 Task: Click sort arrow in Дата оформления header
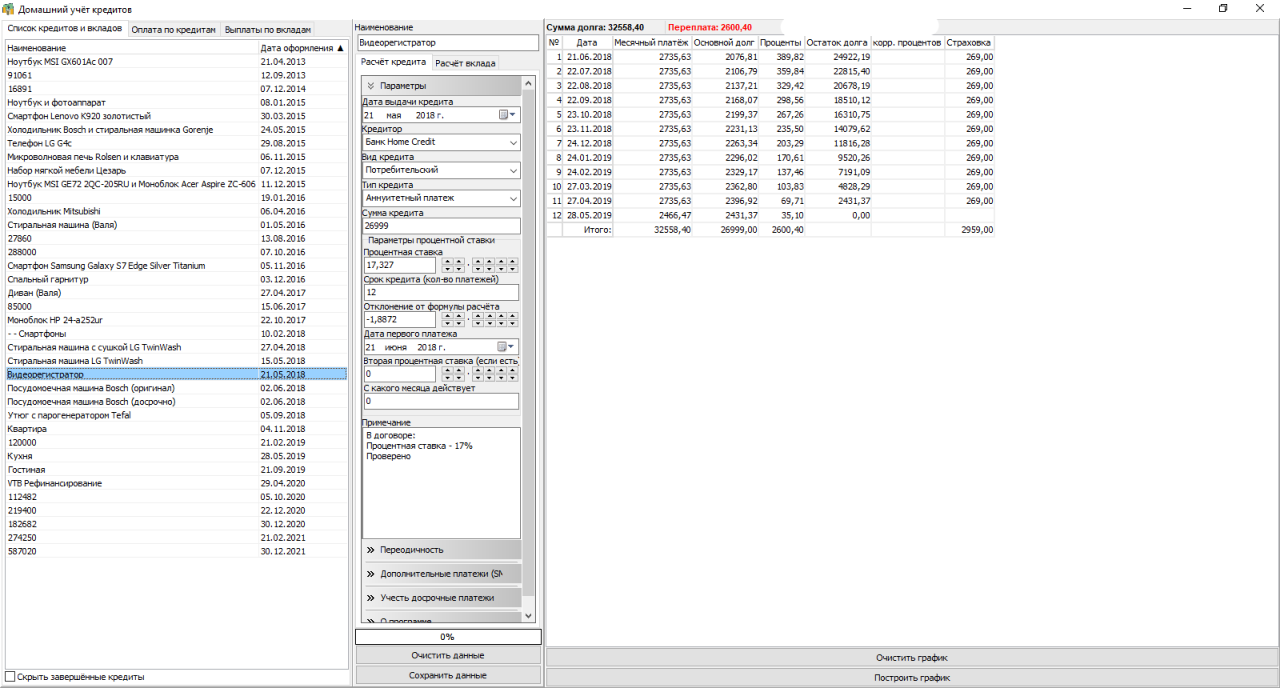tap(340, 48)
